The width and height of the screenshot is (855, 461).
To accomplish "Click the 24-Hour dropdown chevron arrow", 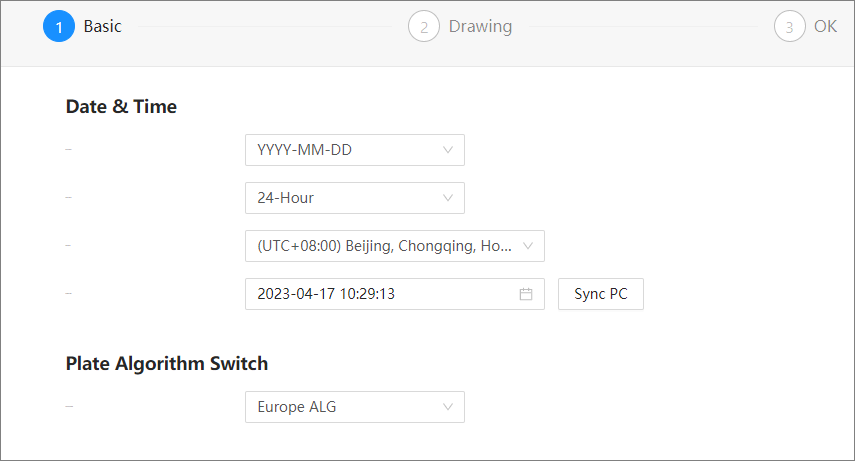I will pyautogui.click(x=448, y=197).
